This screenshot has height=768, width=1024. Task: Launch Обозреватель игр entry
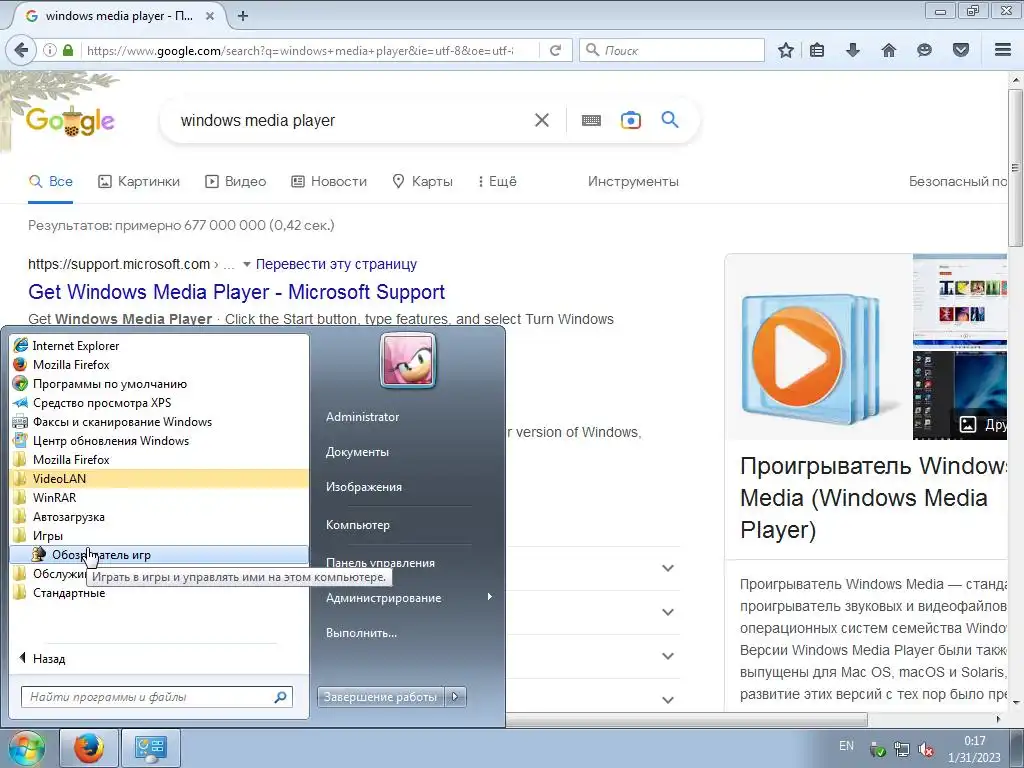point(159,554)
